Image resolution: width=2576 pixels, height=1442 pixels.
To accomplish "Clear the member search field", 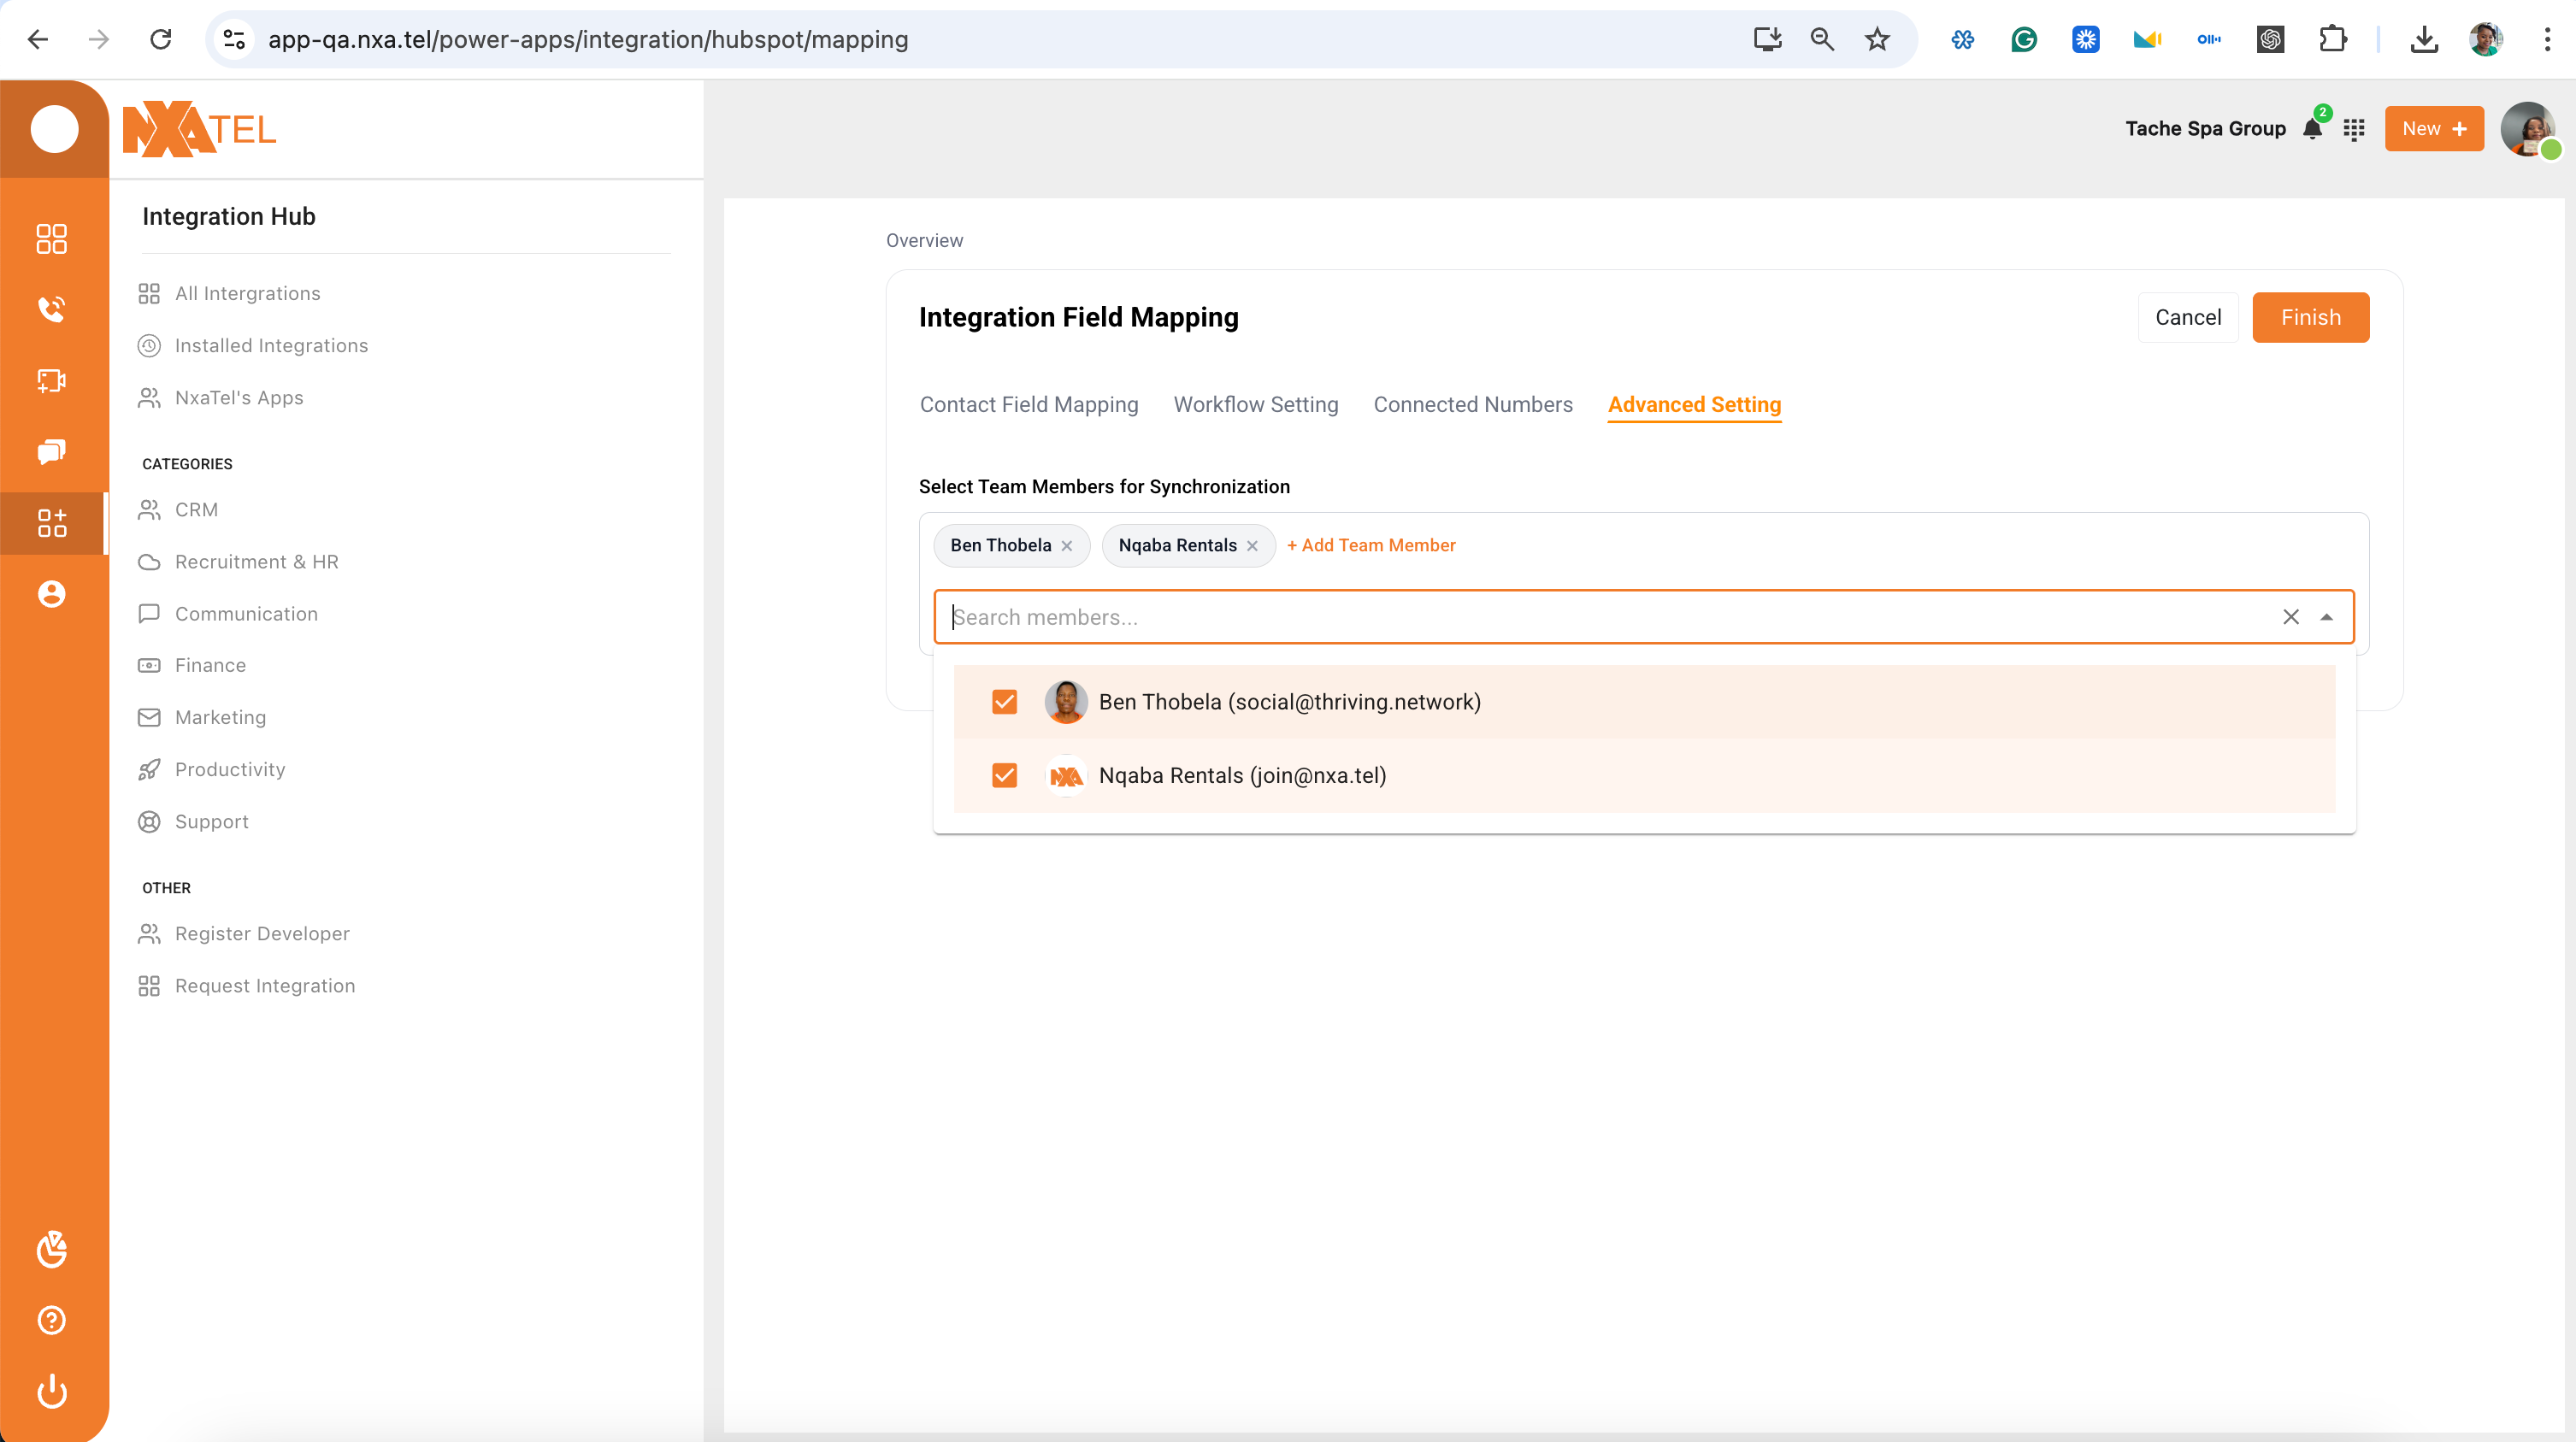I will coord(2291,617).
